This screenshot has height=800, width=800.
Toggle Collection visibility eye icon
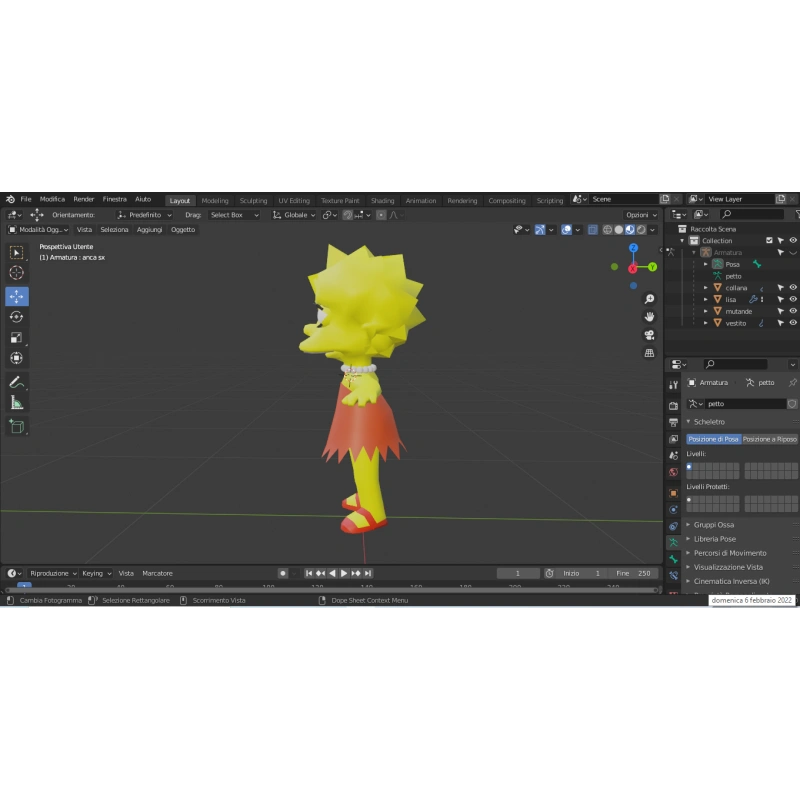(793, 240)
